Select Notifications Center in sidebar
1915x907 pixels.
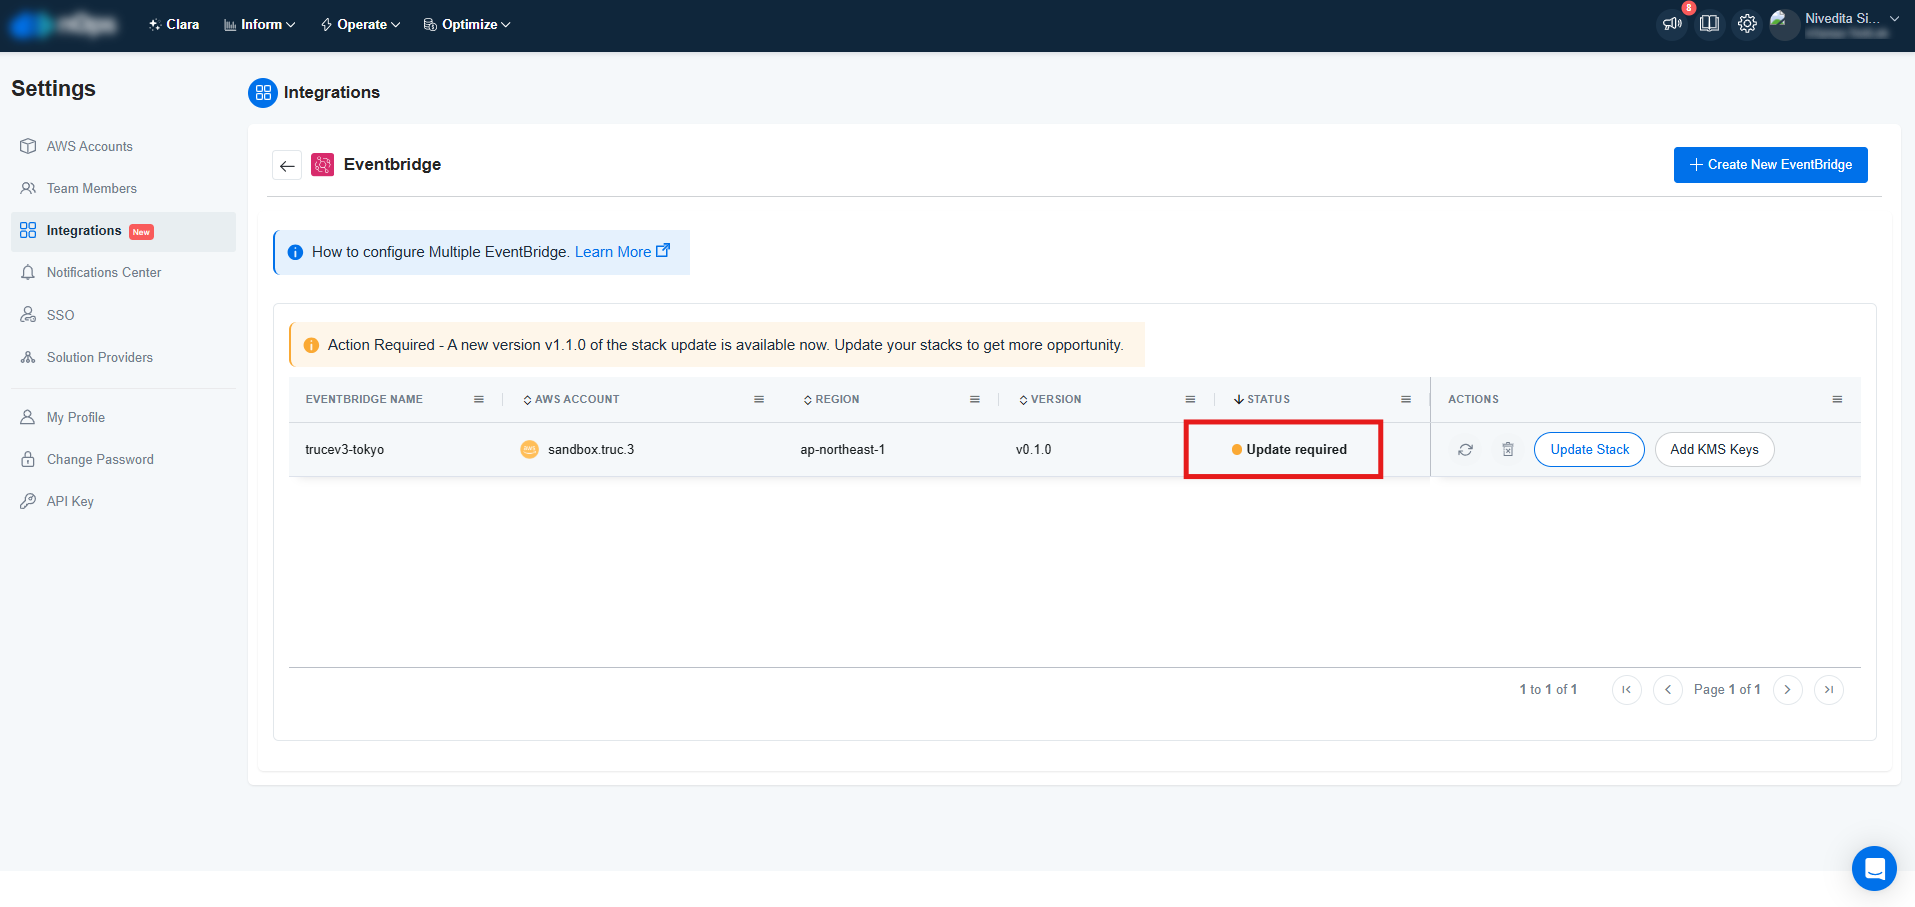[103, 273]
